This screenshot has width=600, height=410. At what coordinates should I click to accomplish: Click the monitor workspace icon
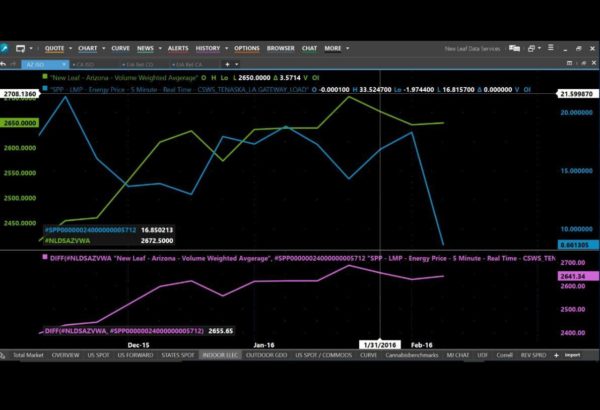[21, 48]
